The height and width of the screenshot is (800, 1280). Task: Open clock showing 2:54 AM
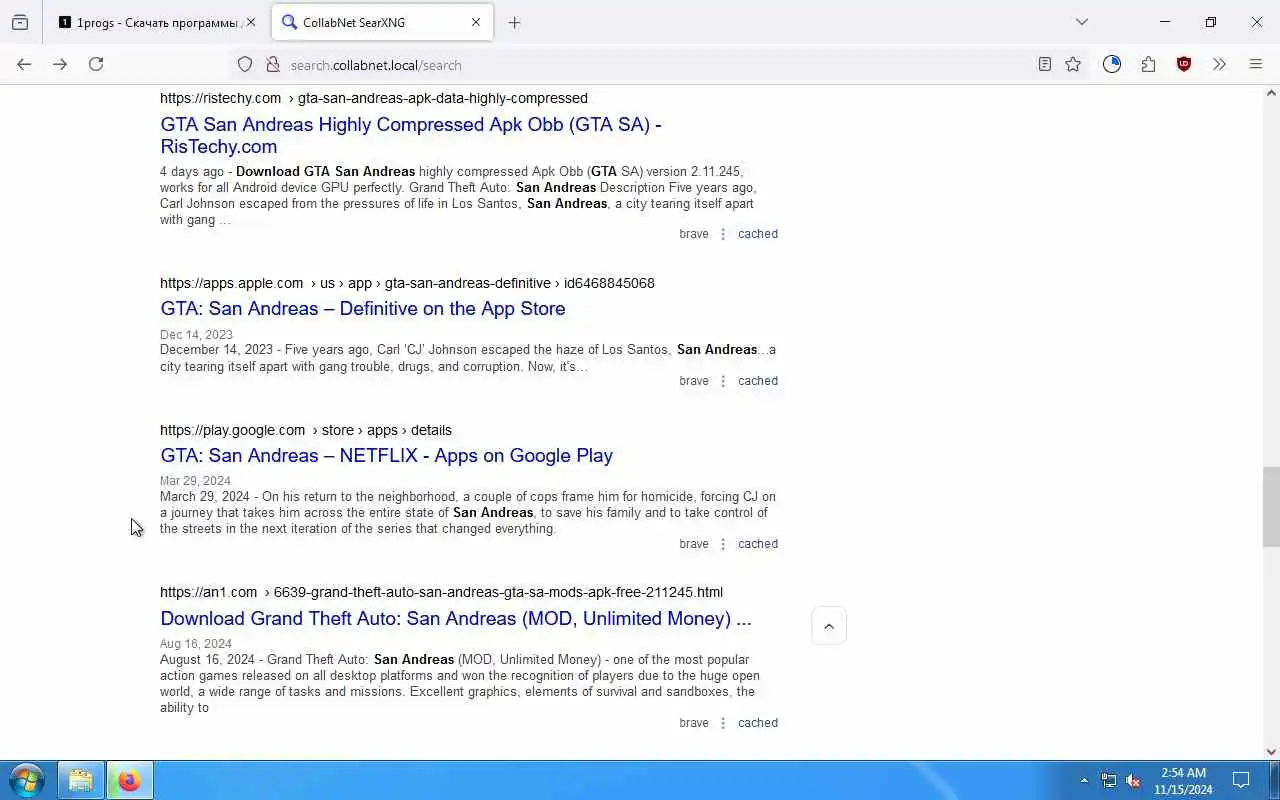point(1183,780)
